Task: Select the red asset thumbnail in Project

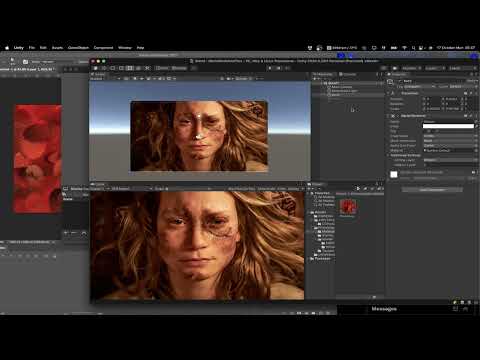Action: coord(348,206)
